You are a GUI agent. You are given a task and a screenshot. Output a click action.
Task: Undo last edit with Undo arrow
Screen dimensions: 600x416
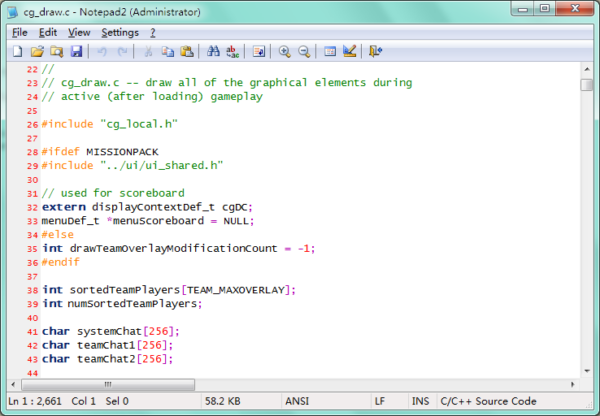click(102, 51)
